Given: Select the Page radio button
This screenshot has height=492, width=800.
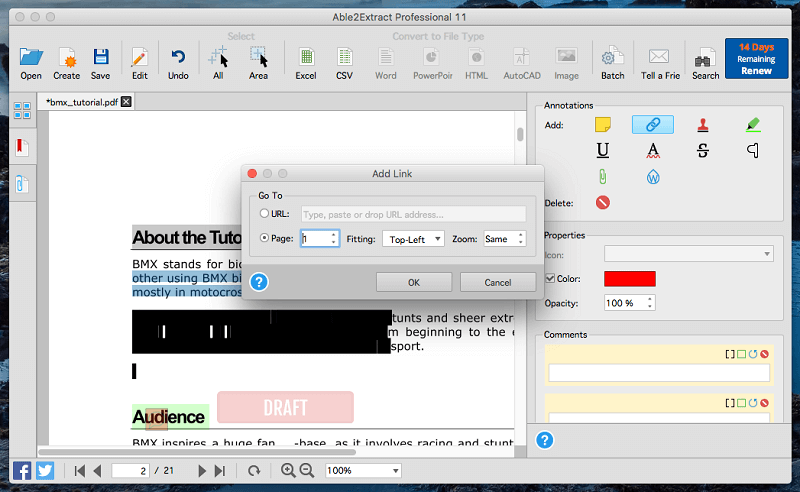Looking at the screenshot, I should tap(264, 238).
